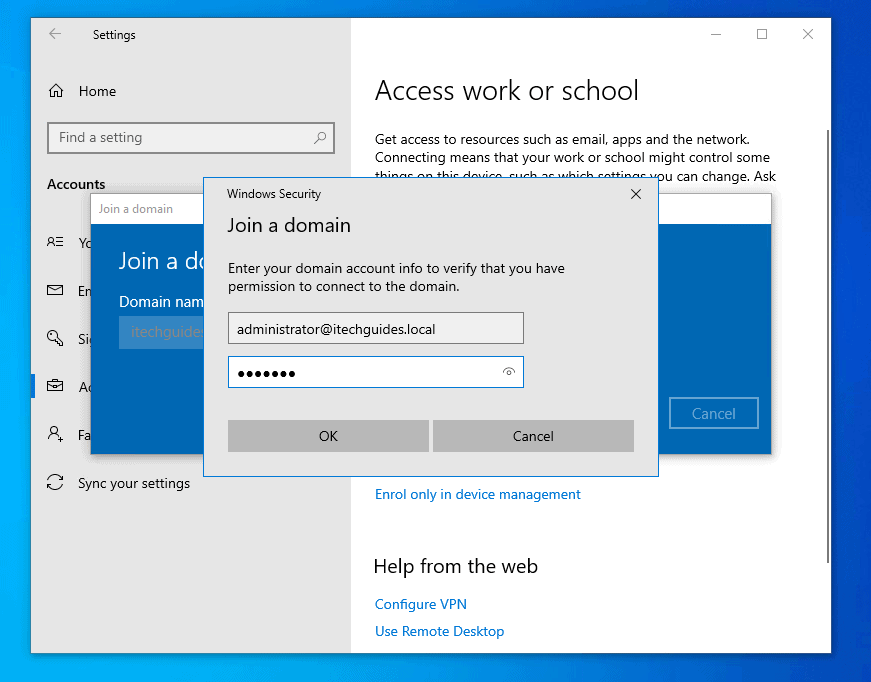Screen dimensions: 871x682
Task: Open Family & other users person icon
Action: (x=55, y=433)
